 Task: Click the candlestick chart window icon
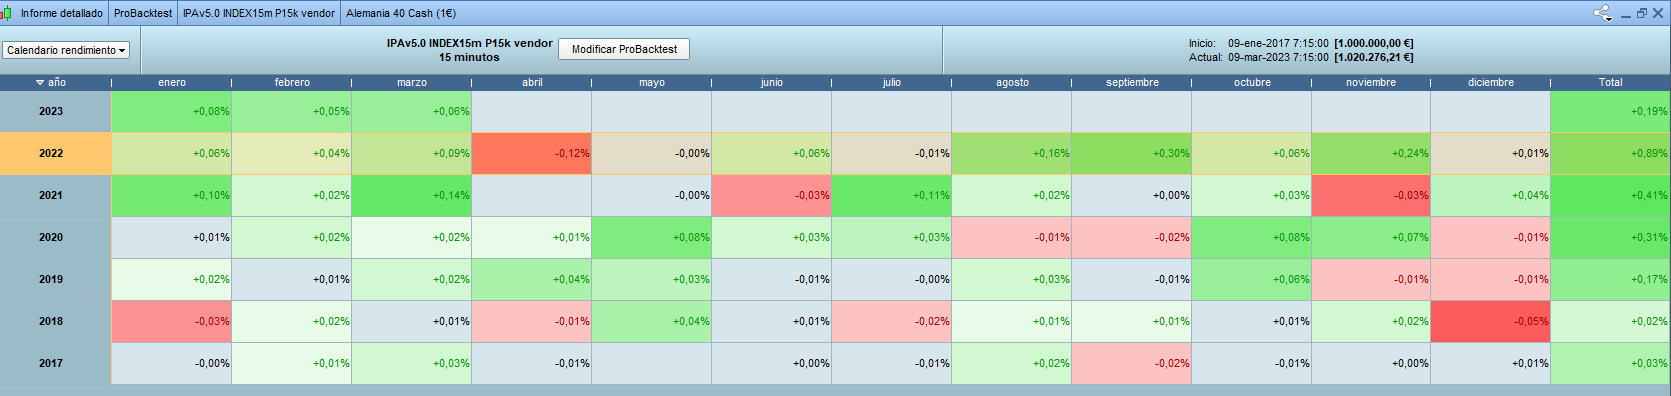(7, 13)
